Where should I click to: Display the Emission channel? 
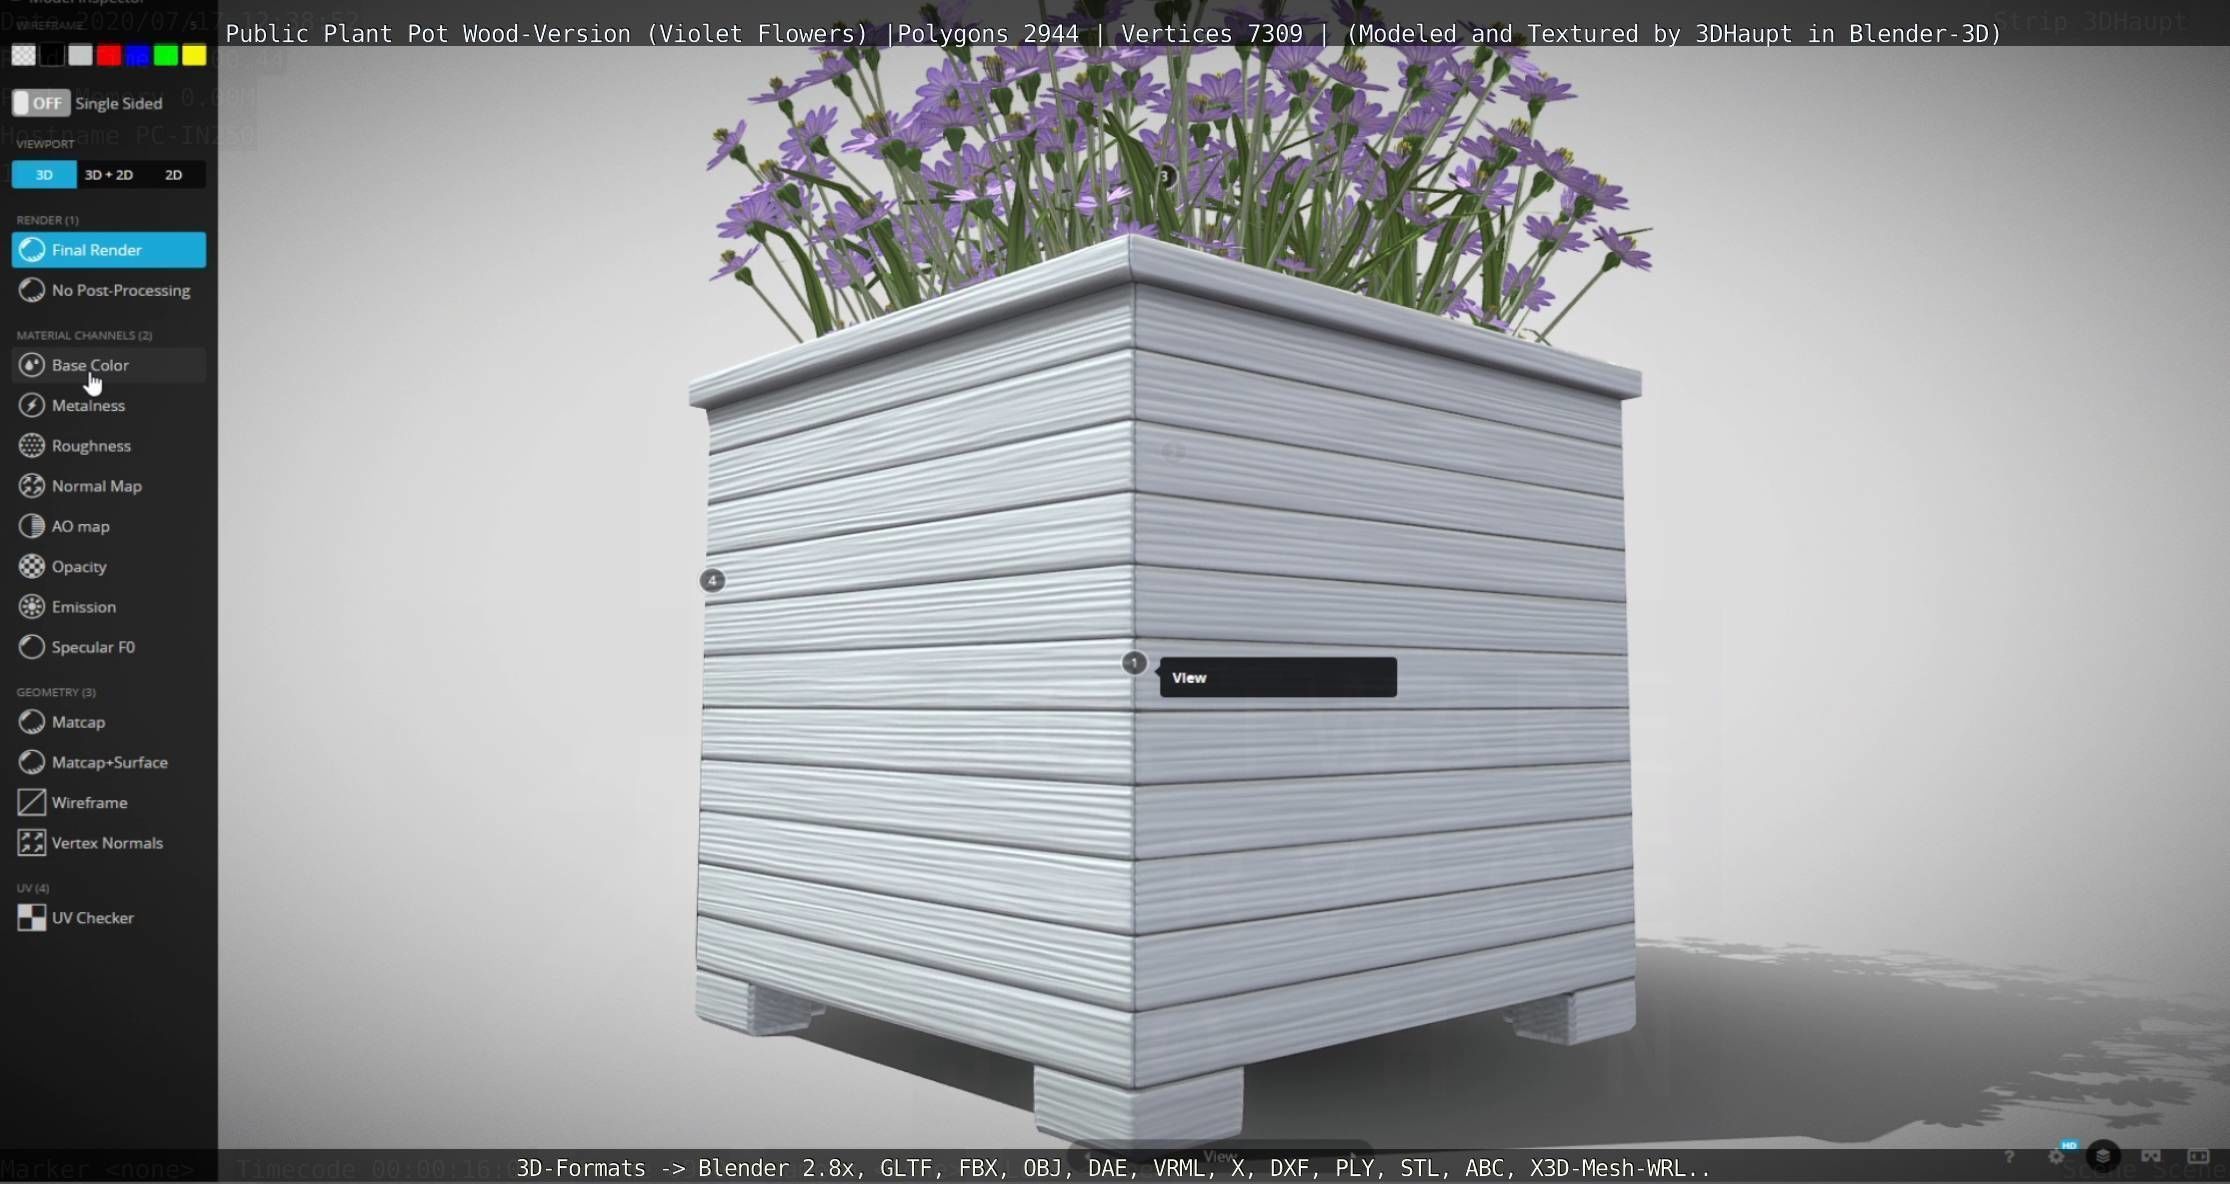(109, 607)
